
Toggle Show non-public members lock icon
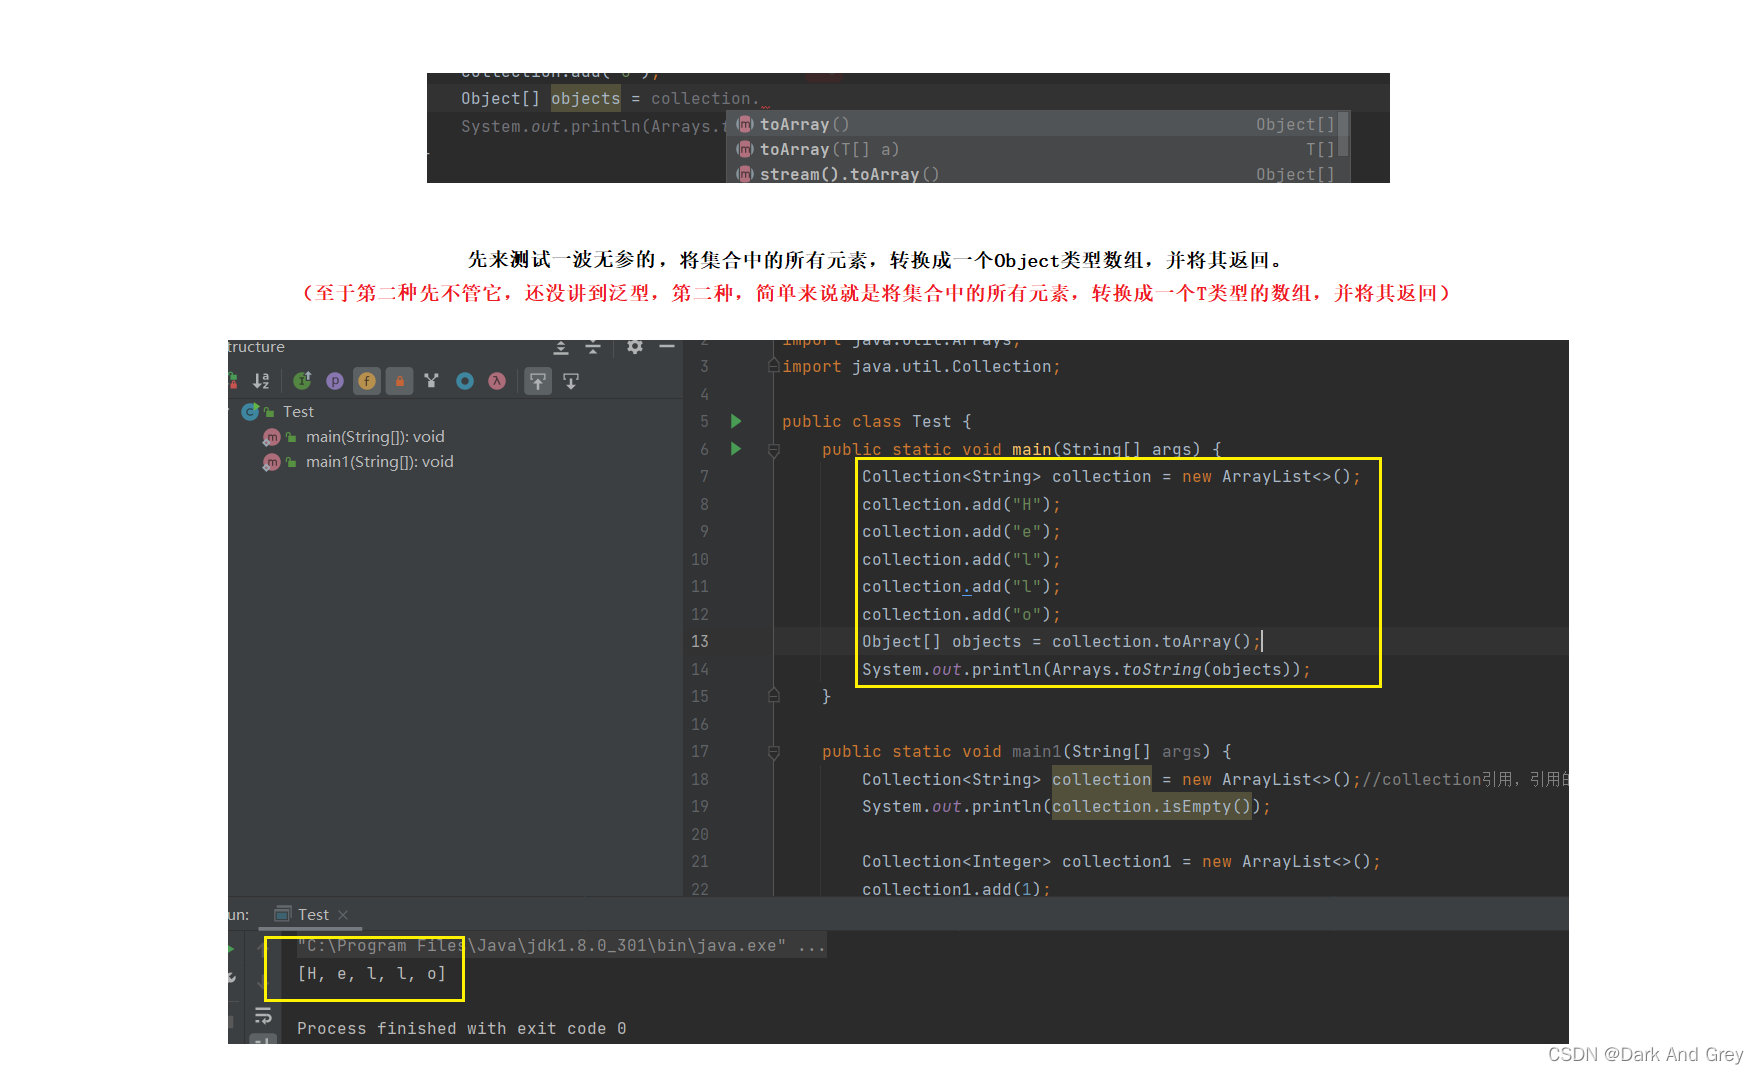[x=400, y=381]
